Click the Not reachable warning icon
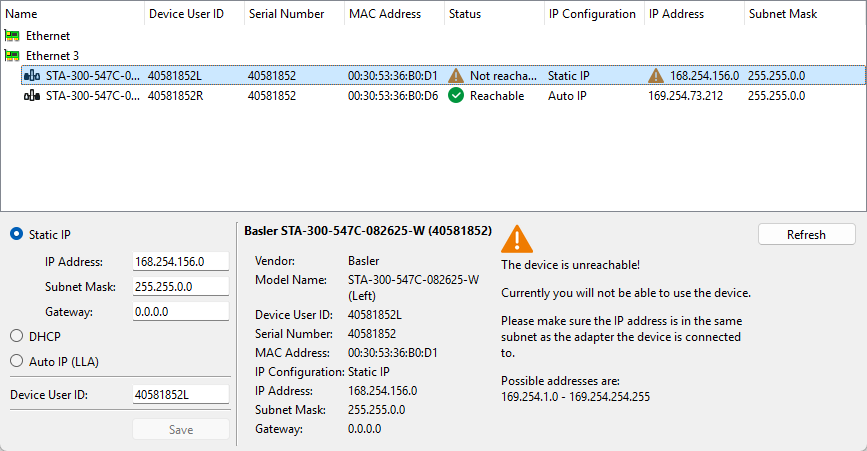Viewport: 867px width, 451px height. pos(456,76)
